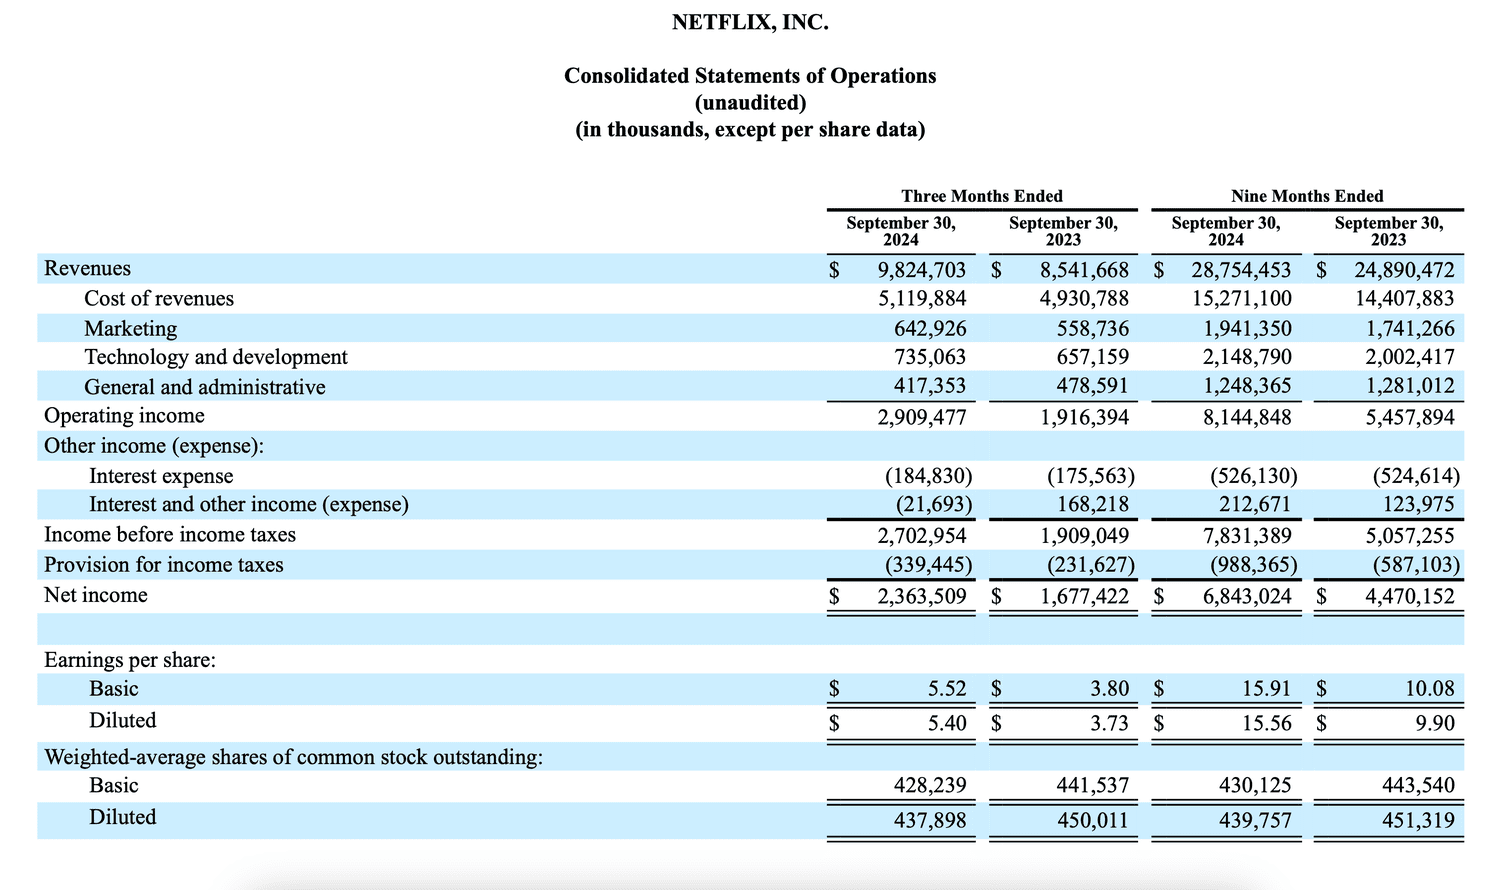The height and width of the screenshot is (890, 1500).
Task: Select pre-tax income 5,057,255
Action: click(1410, 536)
